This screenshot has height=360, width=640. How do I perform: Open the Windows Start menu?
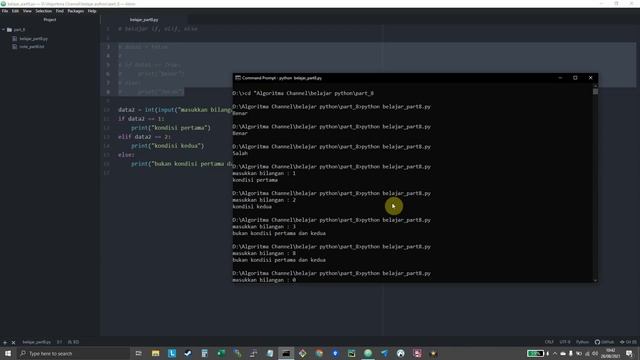click(8, 353)
